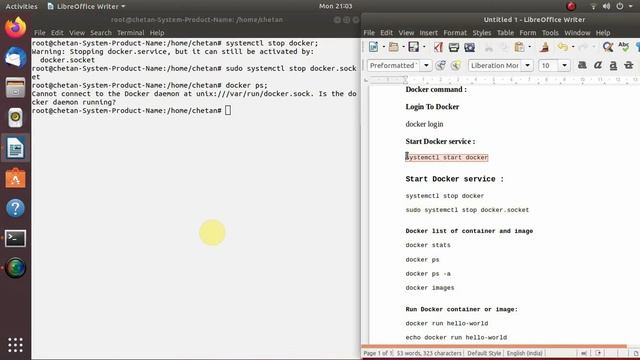Image resolution: width=640 pixels, height=360 pixels.
Task: Click the Terminal icon in the dock
Action: [x=16, y=238]
